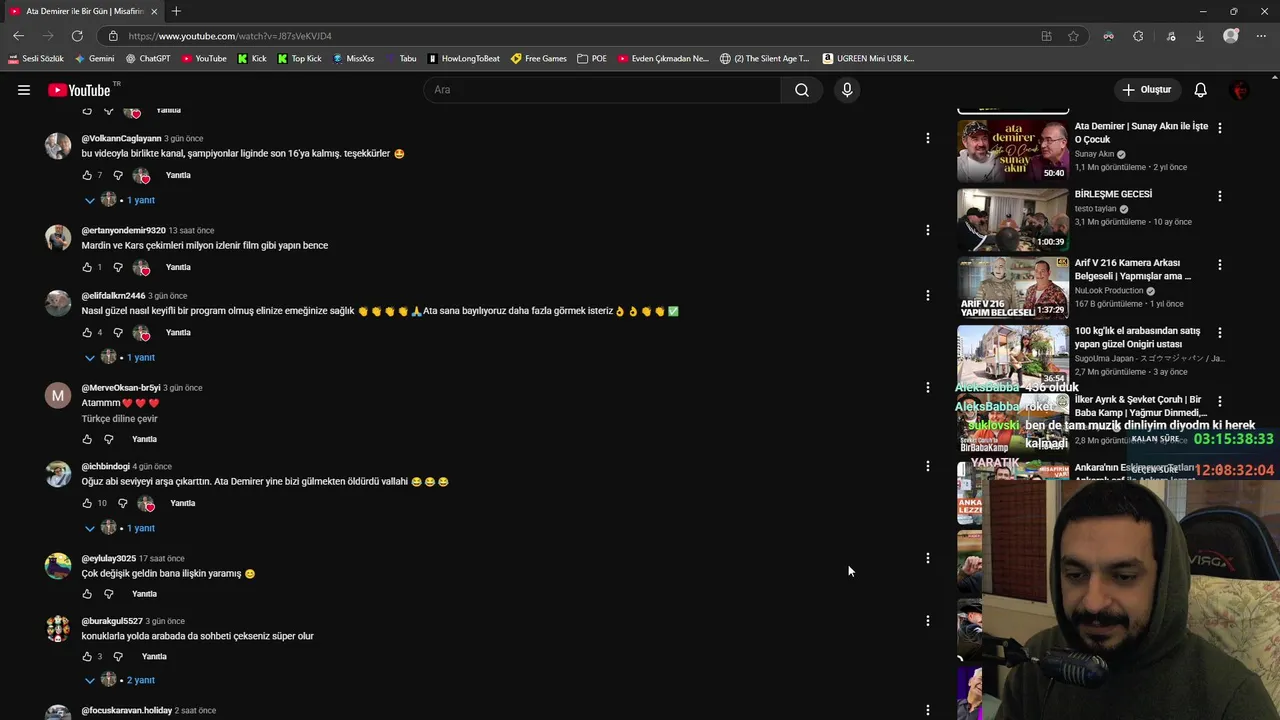Screen dimensions: 1280x720
Task: Open the Free Games bookmark
Action: (x=539, y=59)
